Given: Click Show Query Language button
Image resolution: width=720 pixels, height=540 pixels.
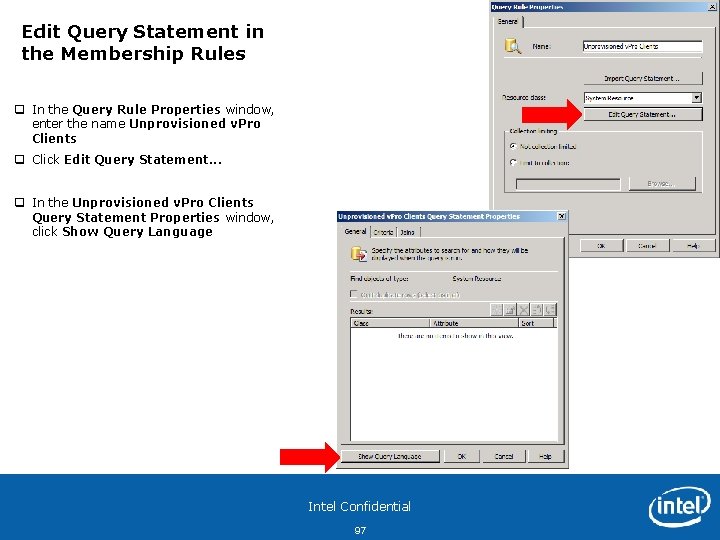Looking at the screenshot, I should click(390, 456).
